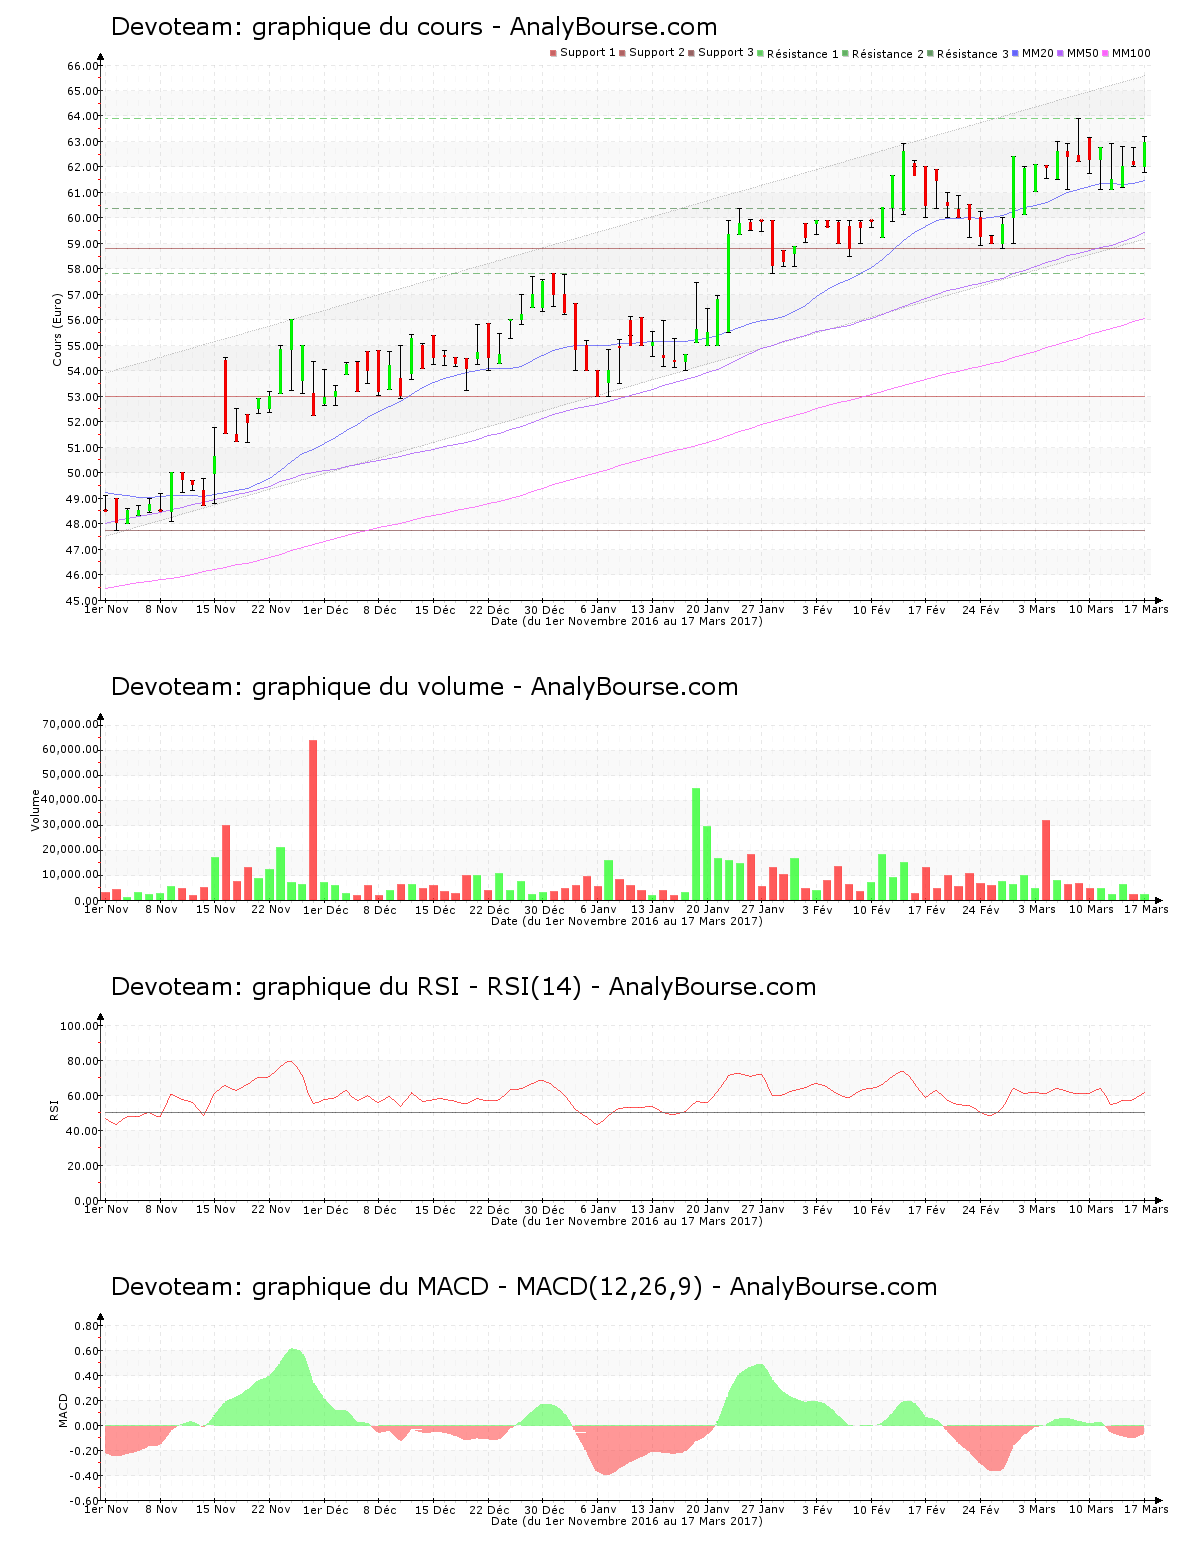
Task: Click the date range caption under MACD chart
Action: coord(627,1521)
